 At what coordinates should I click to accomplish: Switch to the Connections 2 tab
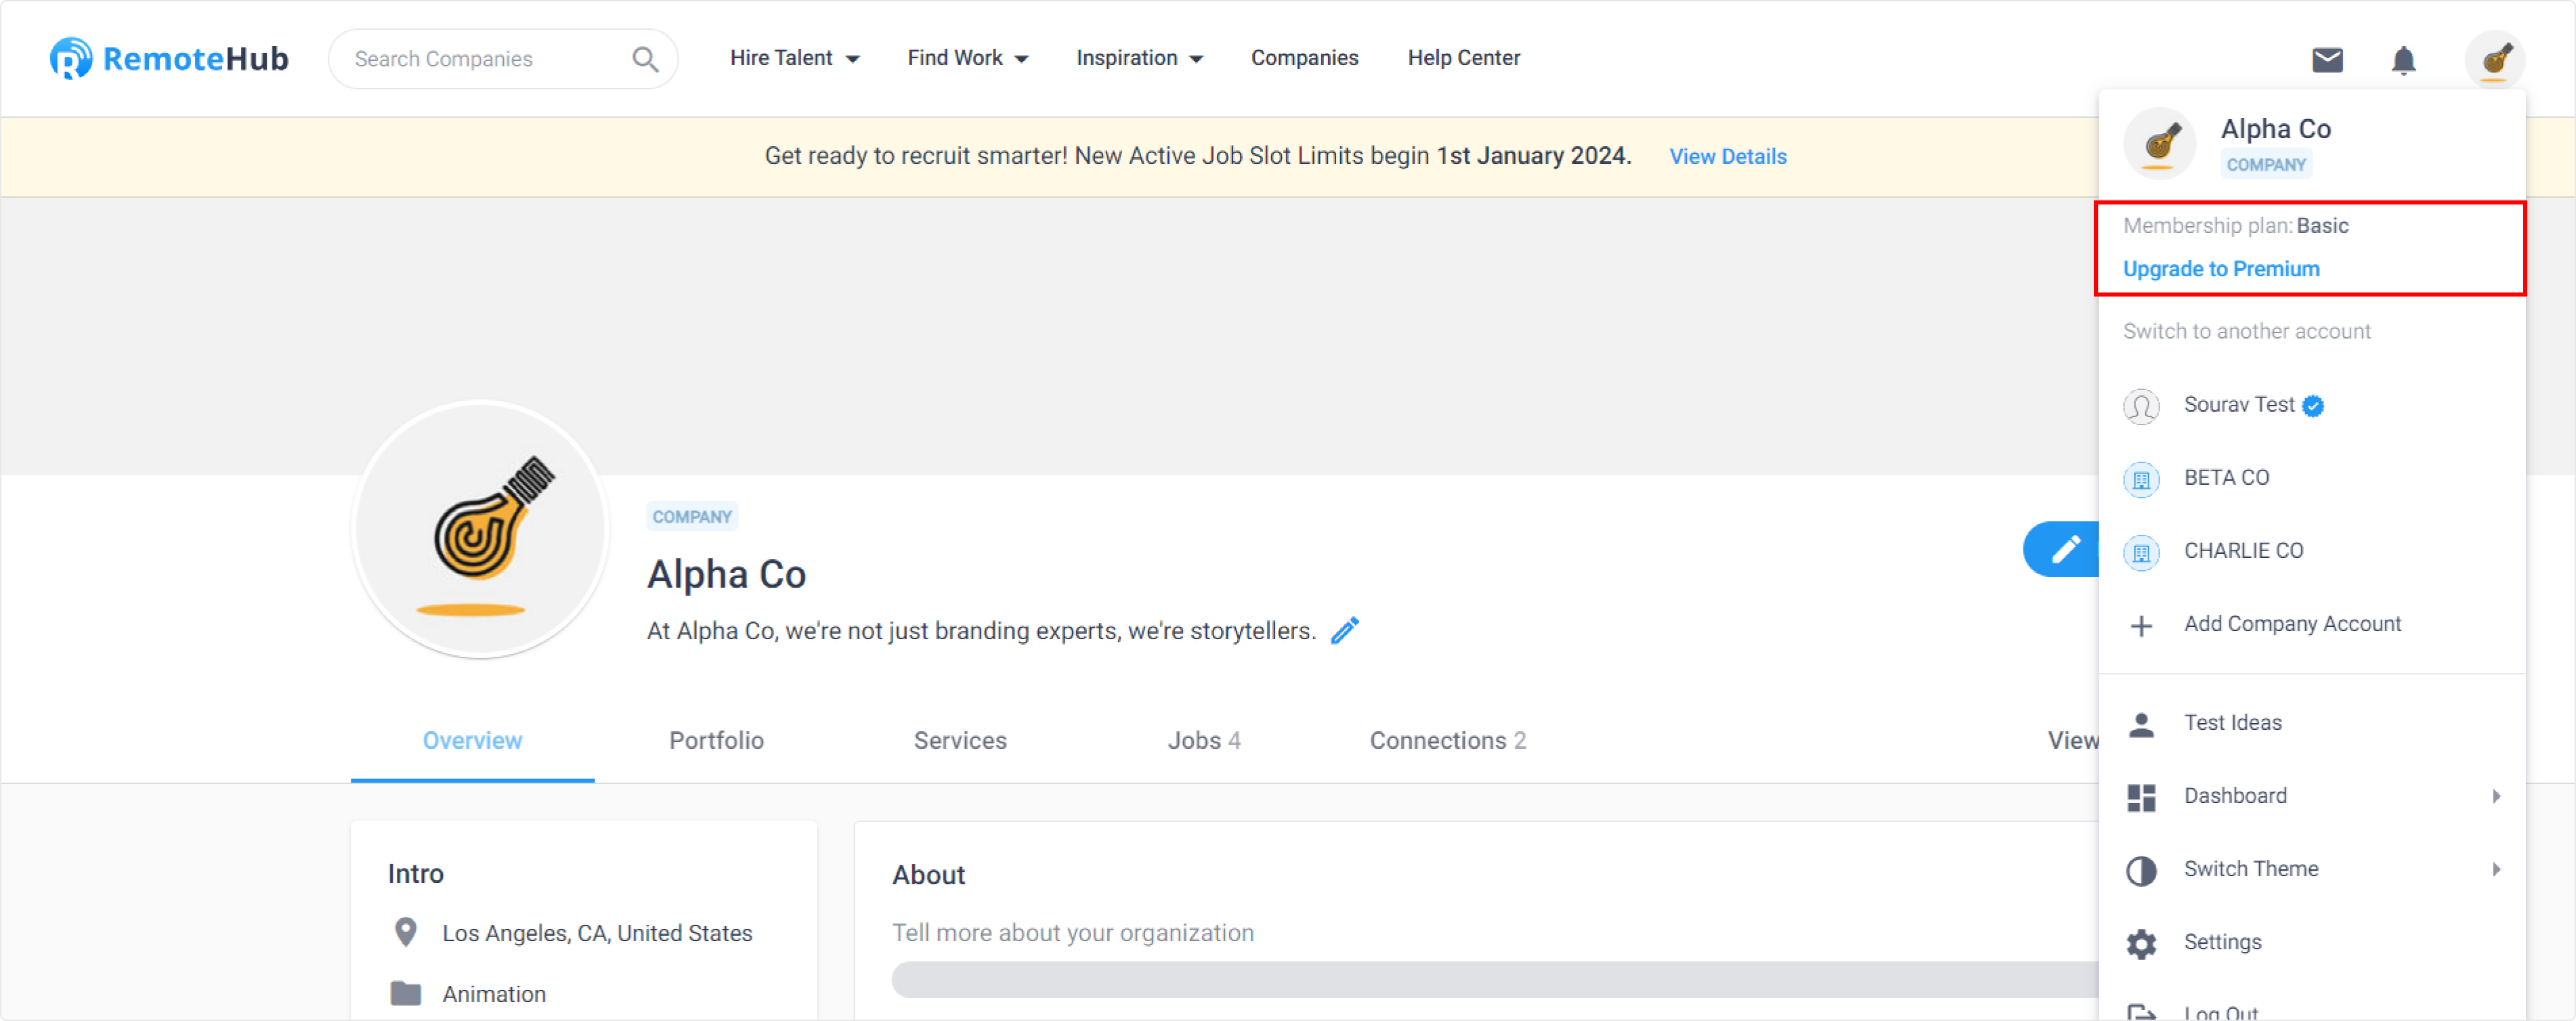(x=1447, y=740)
